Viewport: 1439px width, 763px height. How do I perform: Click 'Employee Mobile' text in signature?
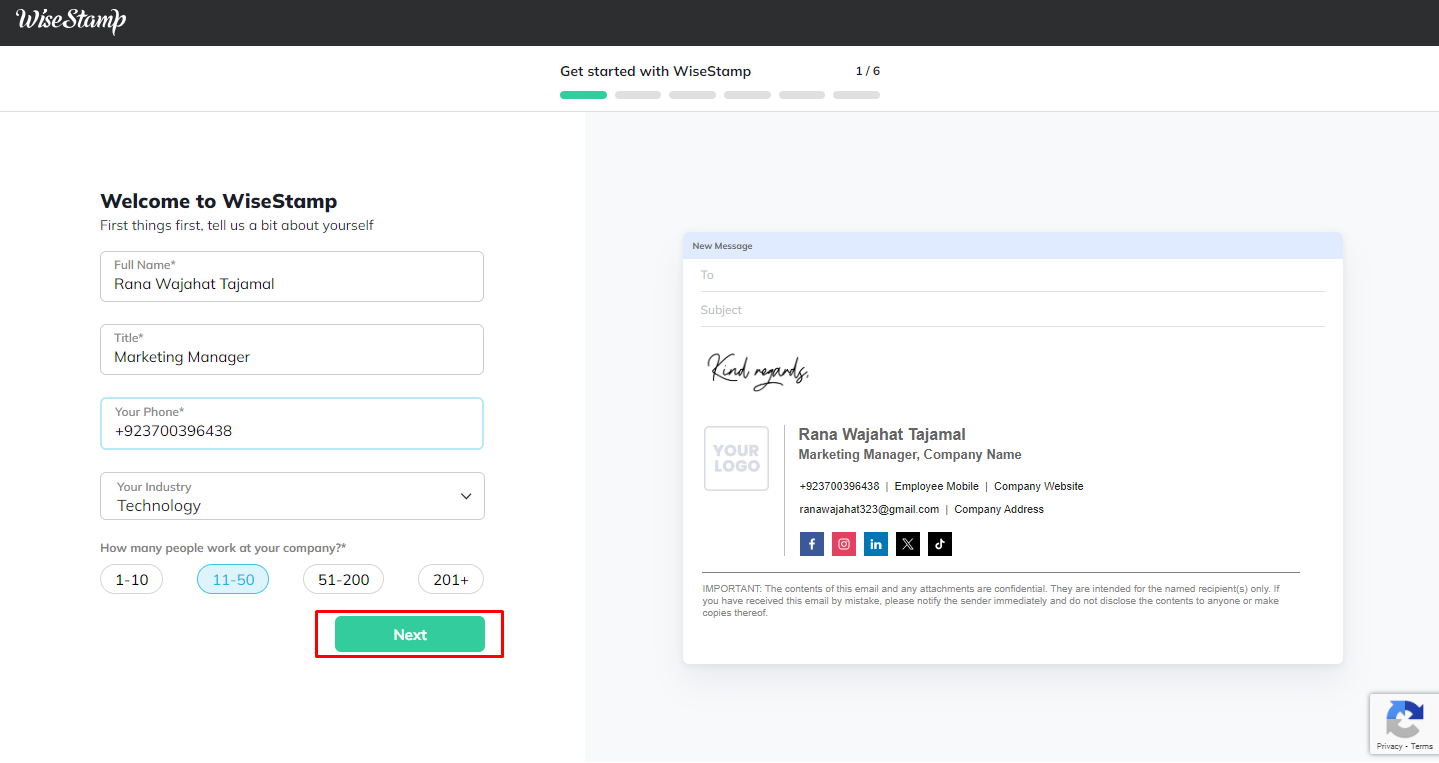(x=937, y=486)
